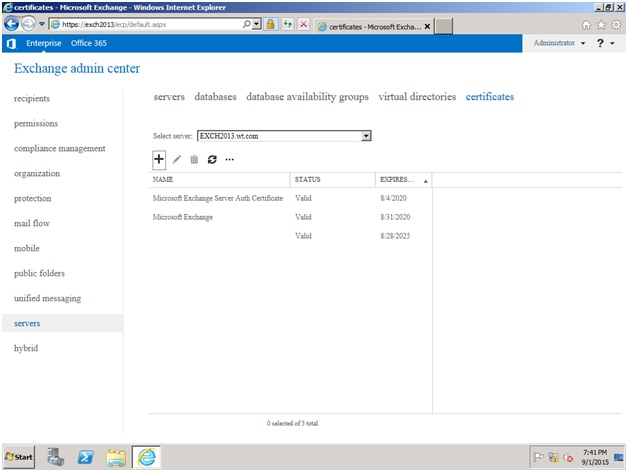Sort by NAME column header

(x=219, y=180)
